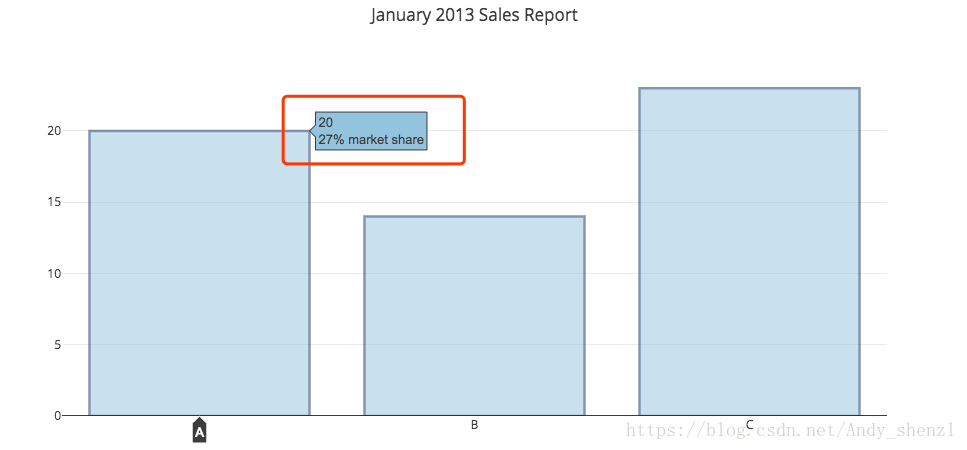Click the 0 tick label on y-axis

(x=57, y=415)
